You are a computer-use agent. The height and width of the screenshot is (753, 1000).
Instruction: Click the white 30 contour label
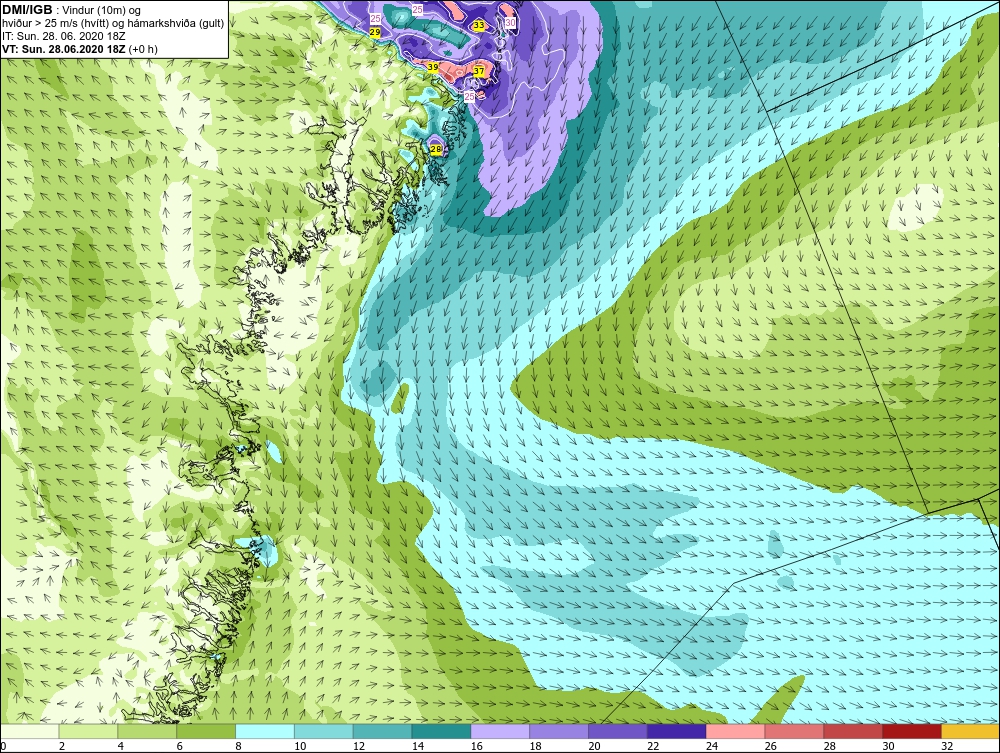click(x=510, y=22)
